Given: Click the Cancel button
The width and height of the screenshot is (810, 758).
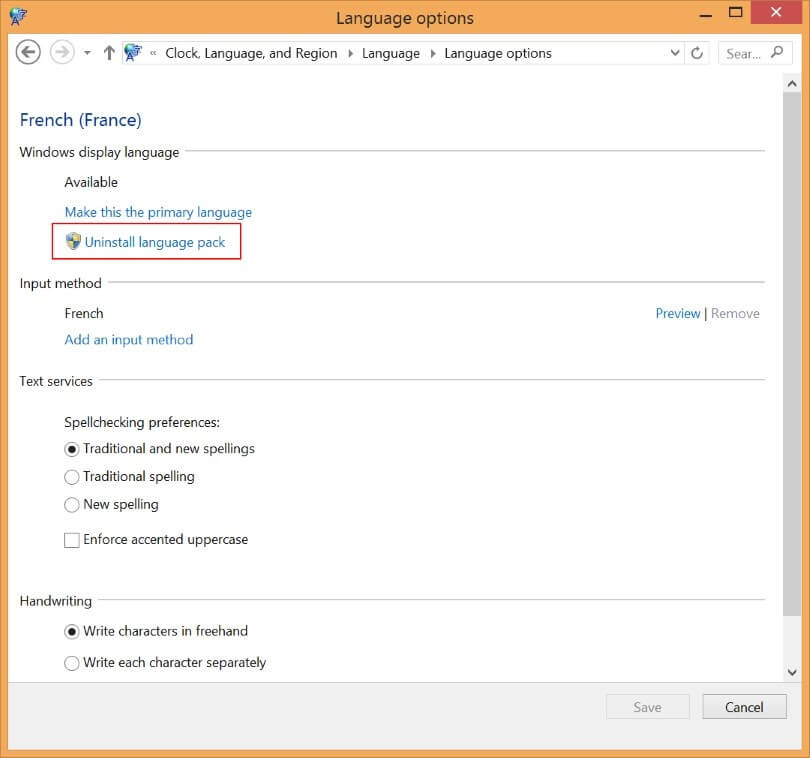Looking at the screenshot, I should click(x=744, y=707).
